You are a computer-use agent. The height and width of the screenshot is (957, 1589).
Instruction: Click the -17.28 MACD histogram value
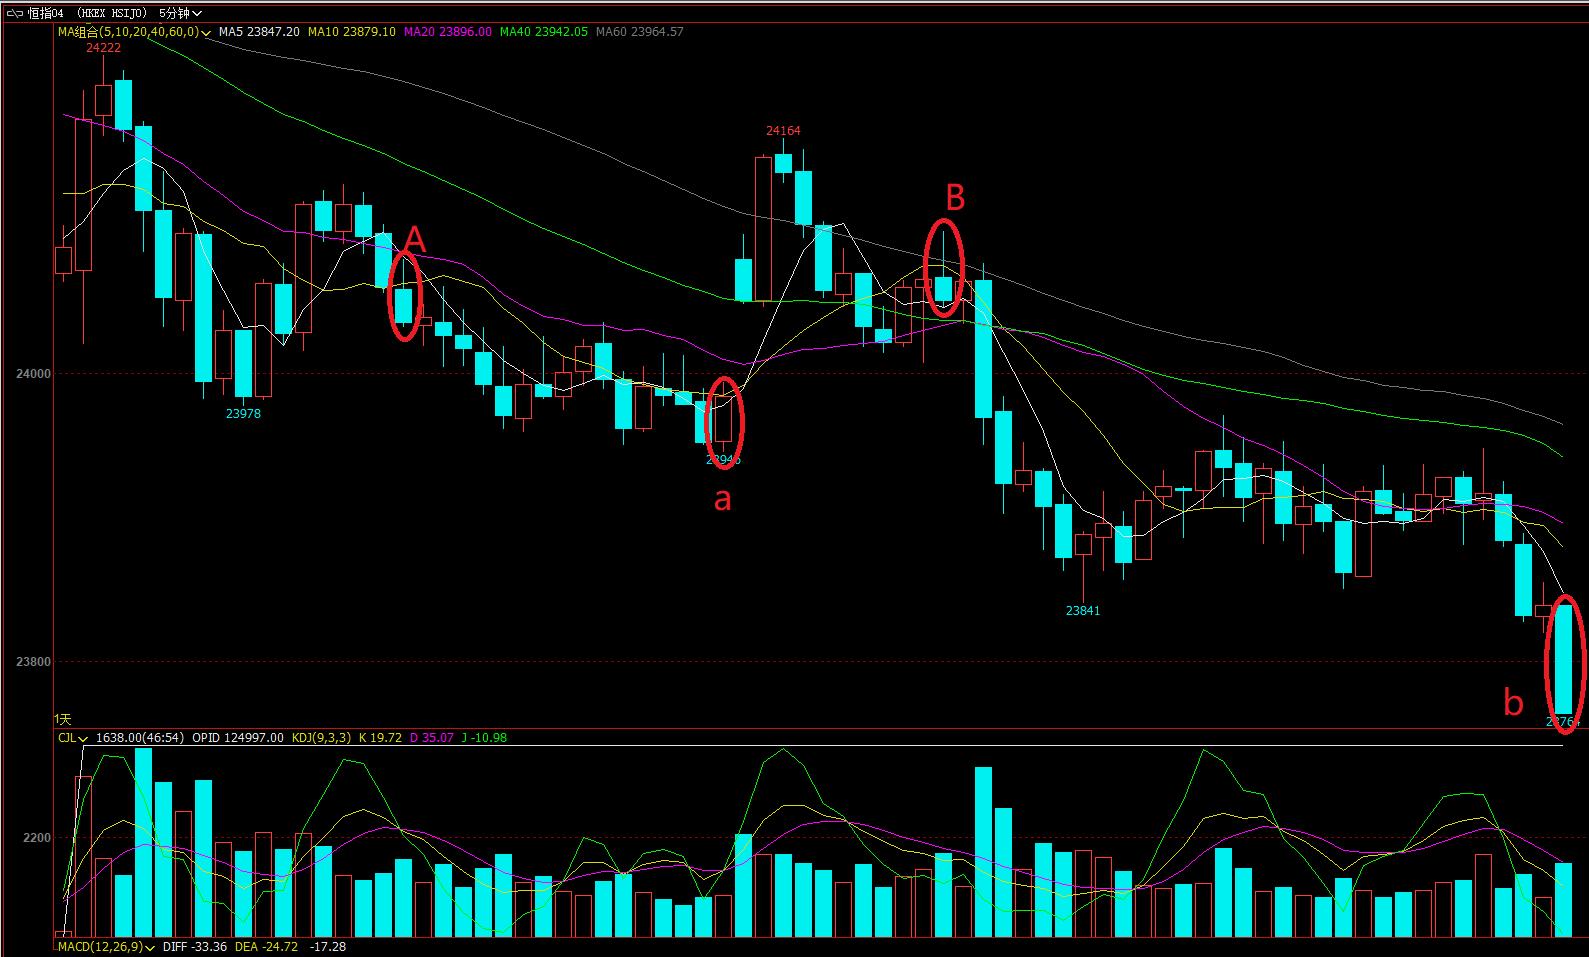pyautogui.click(x=328, y=946)
